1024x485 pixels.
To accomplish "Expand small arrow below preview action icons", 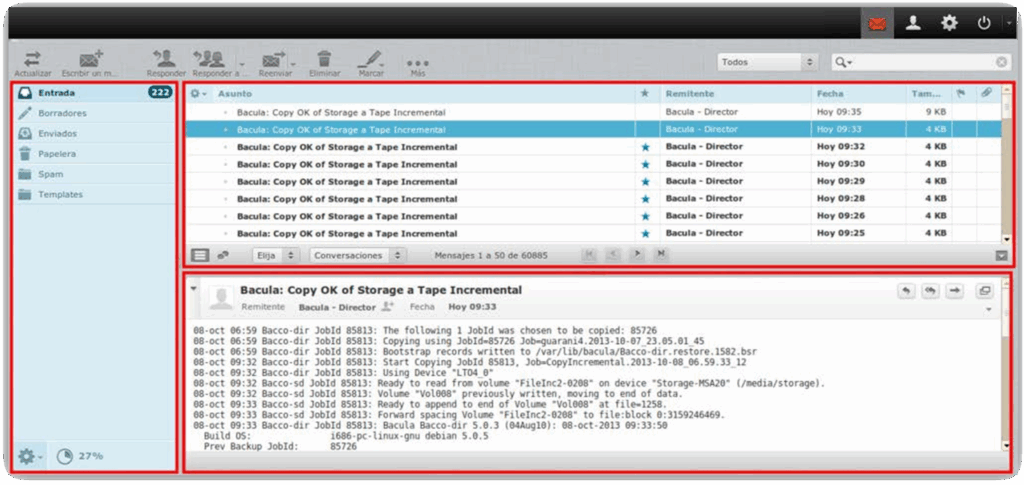I will coord(988,309).
